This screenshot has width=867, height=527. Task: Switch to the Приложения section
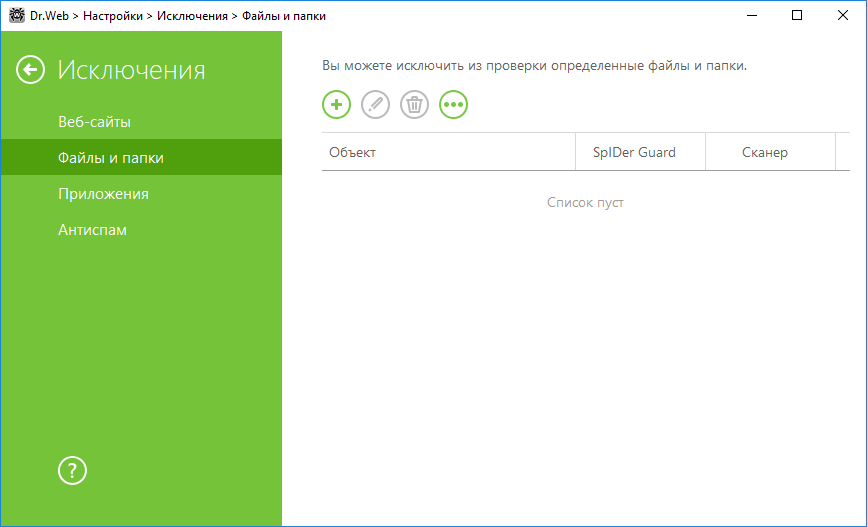tap(142, 194)
